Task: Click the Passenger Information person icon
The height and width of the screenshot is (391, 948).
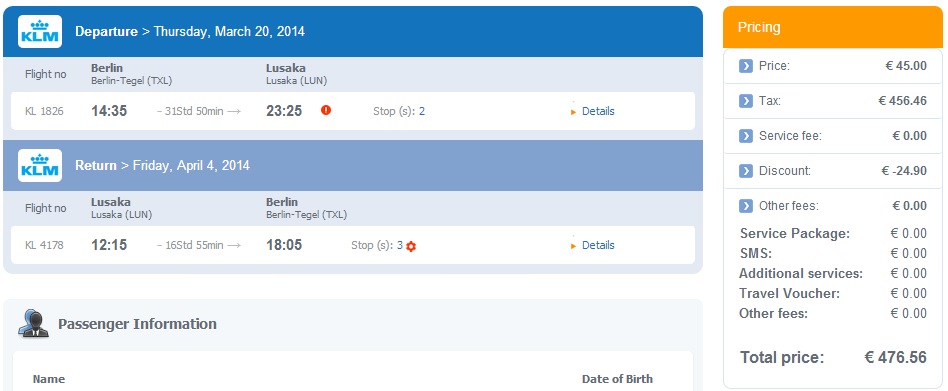Action: tap(33, 323)
